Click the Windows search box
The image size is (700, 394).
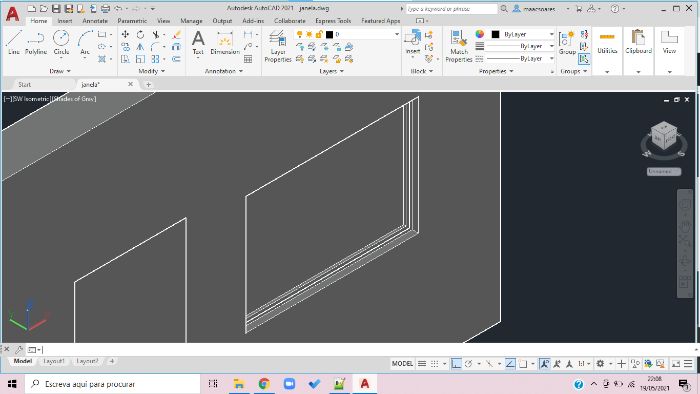(x=112, y=384)
